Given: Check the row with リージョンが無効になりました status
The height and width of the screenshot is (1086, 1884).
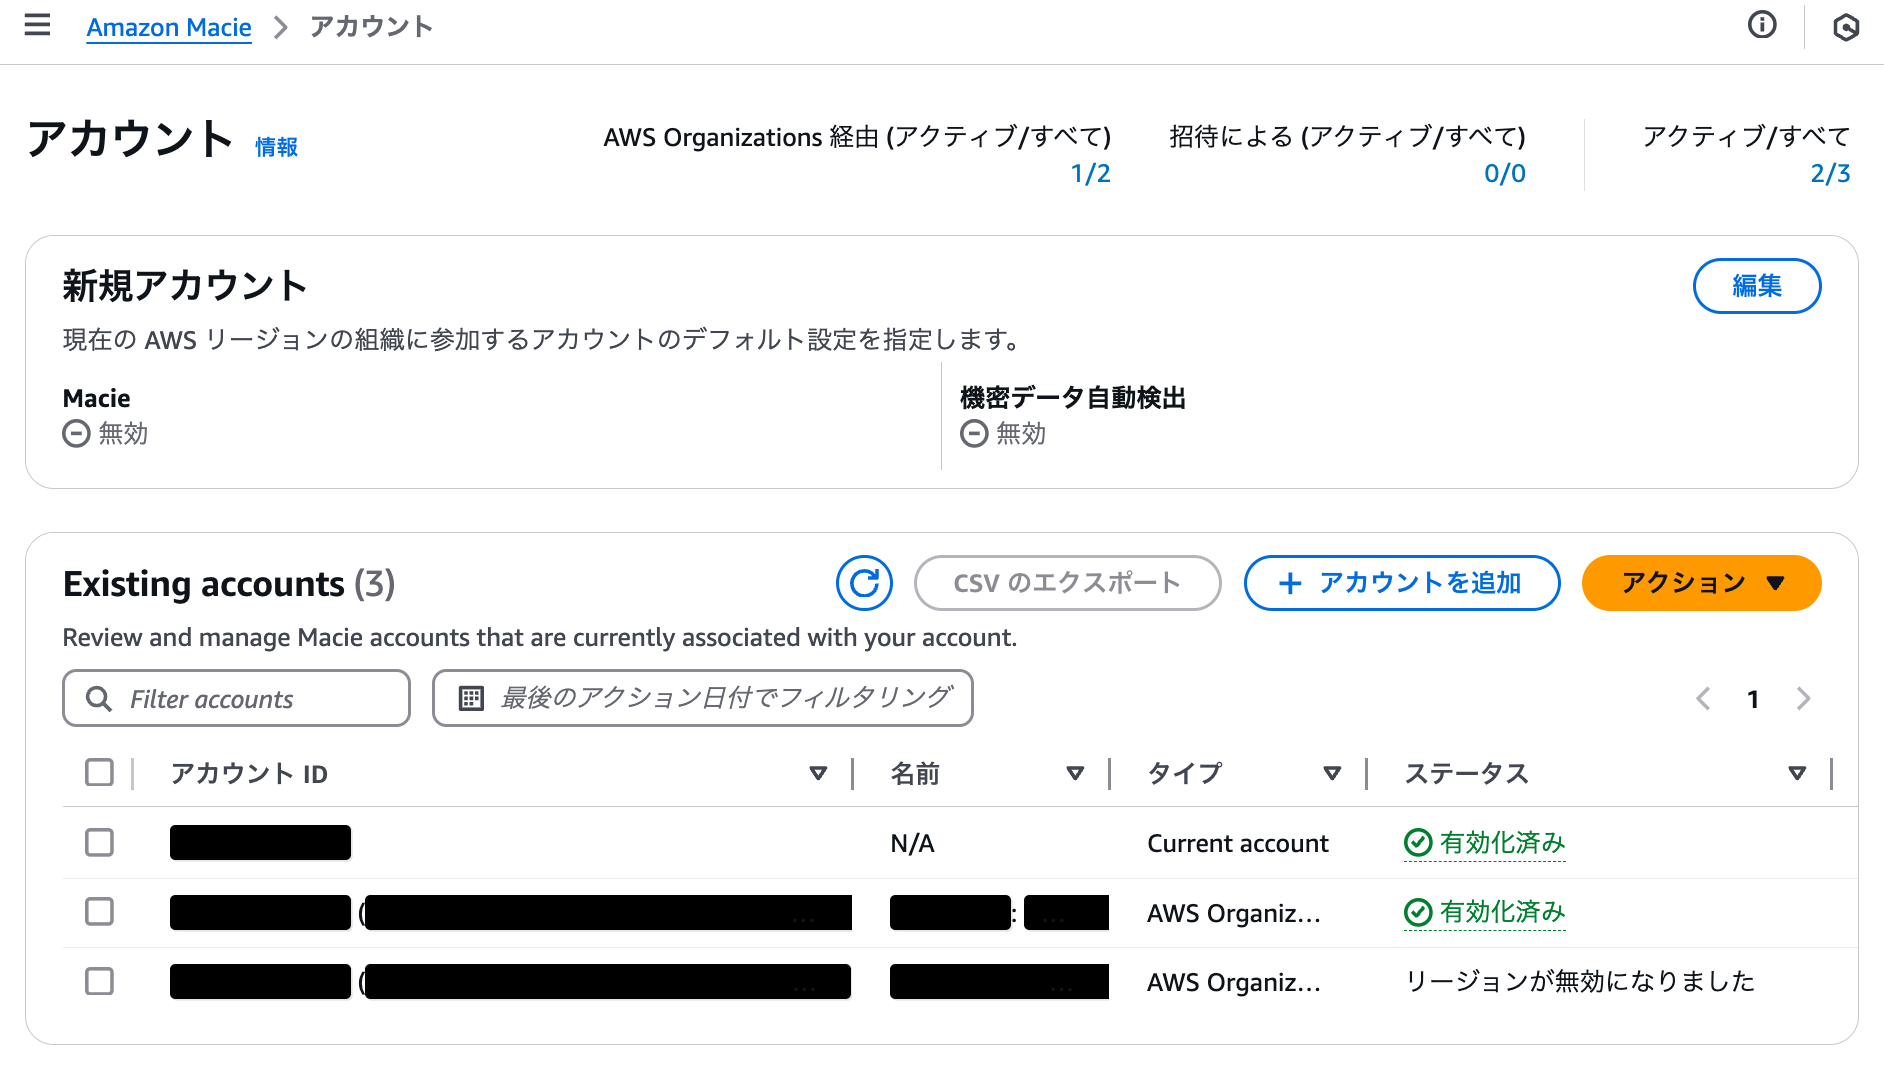Looking at the screenshot, I should 99,981.
